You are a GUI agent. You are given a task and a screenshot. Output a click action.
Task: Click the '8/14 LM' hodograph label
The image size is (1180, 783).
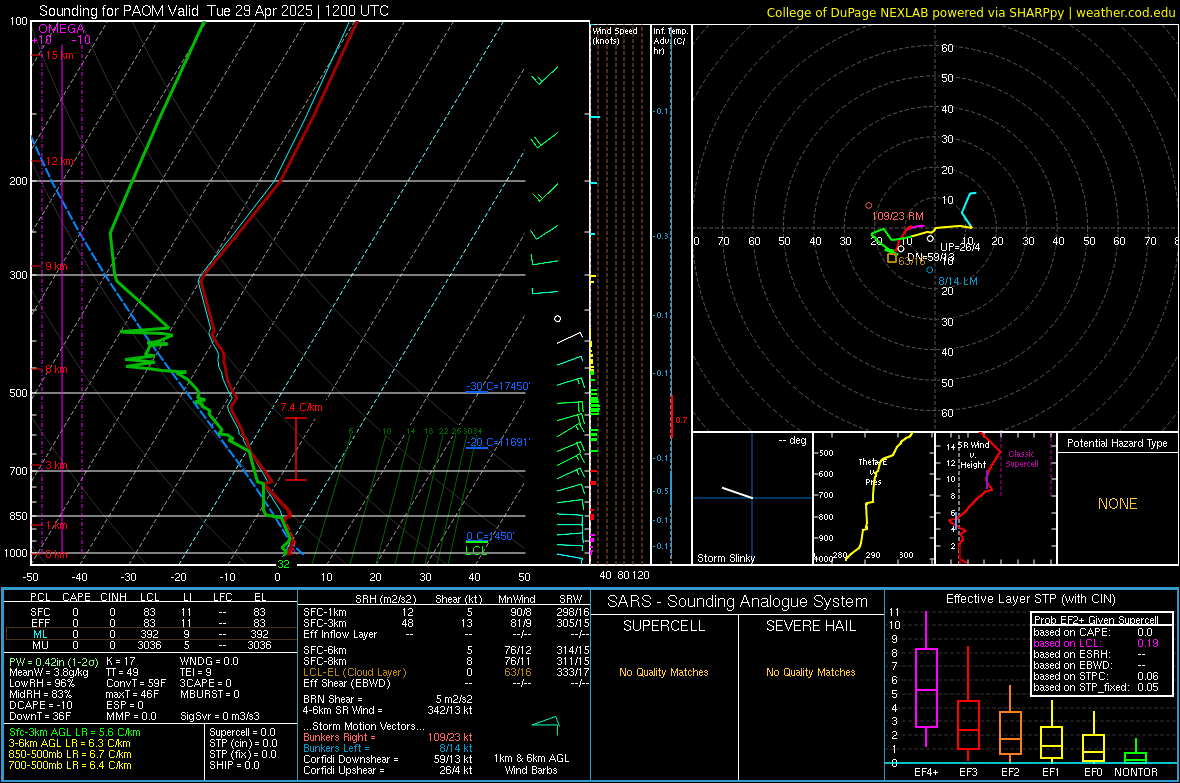coord(958,281)
